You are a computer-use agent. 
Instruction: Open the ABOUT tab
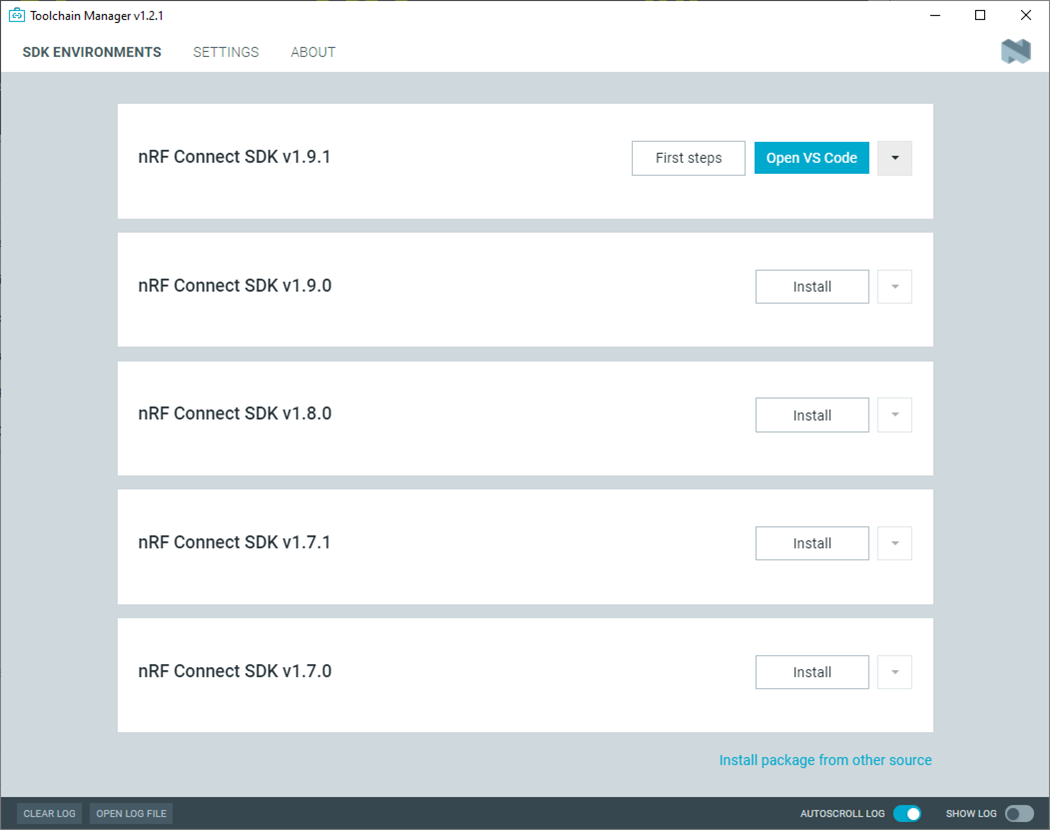pyautogui.click(x=312, y=52)
